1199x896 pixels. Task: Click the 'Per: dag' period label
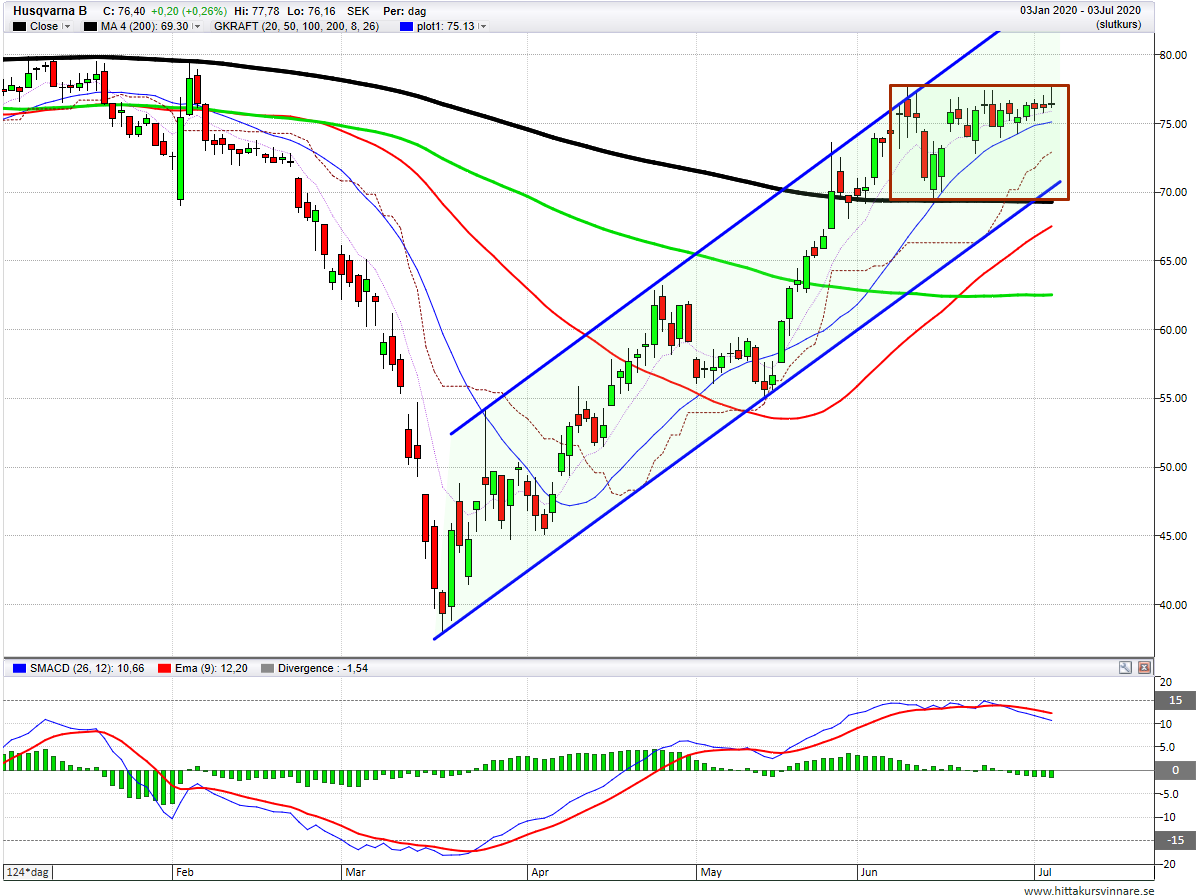pyautogui.click(x=405, y=11)
